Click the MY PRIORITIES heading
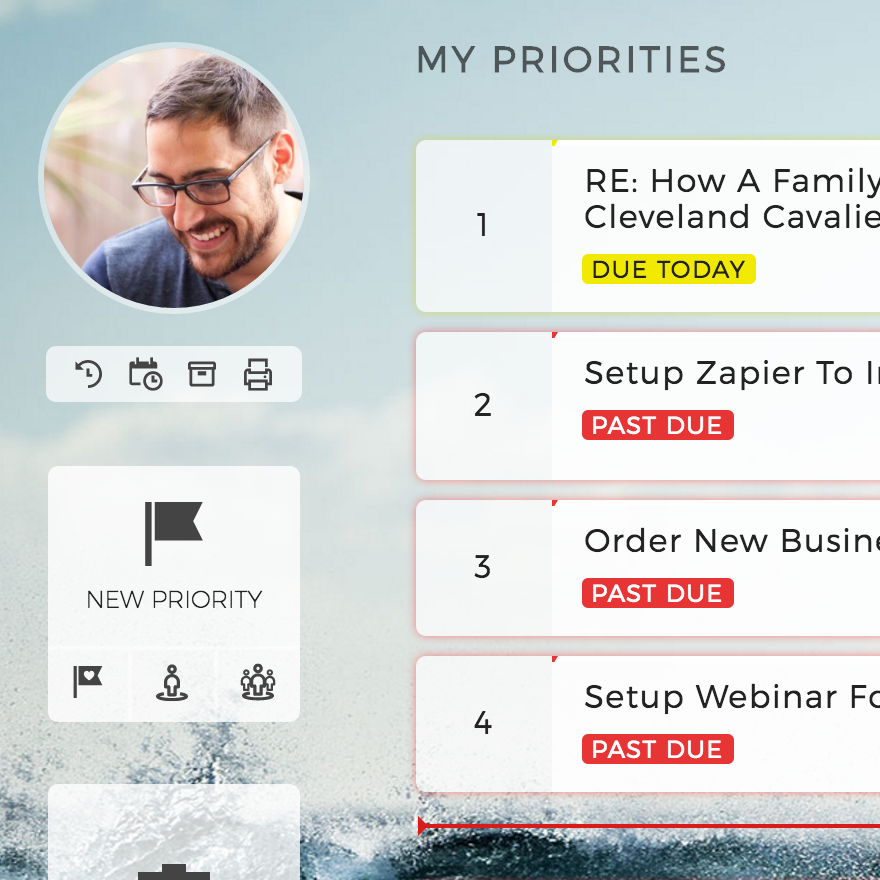The image size is (880, 880). [571, 59]
